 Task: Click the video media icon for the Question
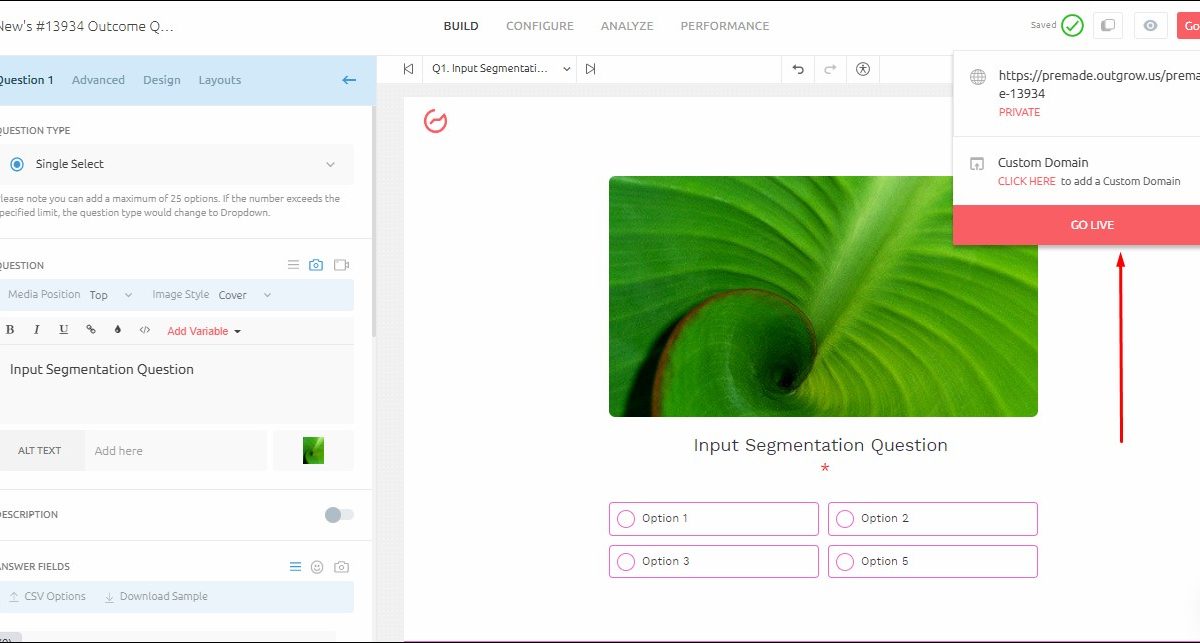point(342,265)
